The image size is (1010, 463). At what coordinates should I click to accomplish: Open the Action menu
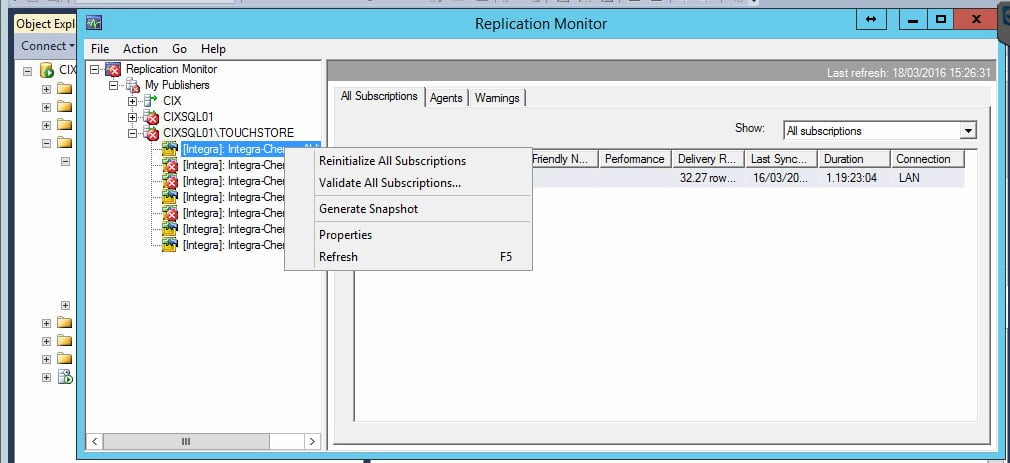coord(140,49)
